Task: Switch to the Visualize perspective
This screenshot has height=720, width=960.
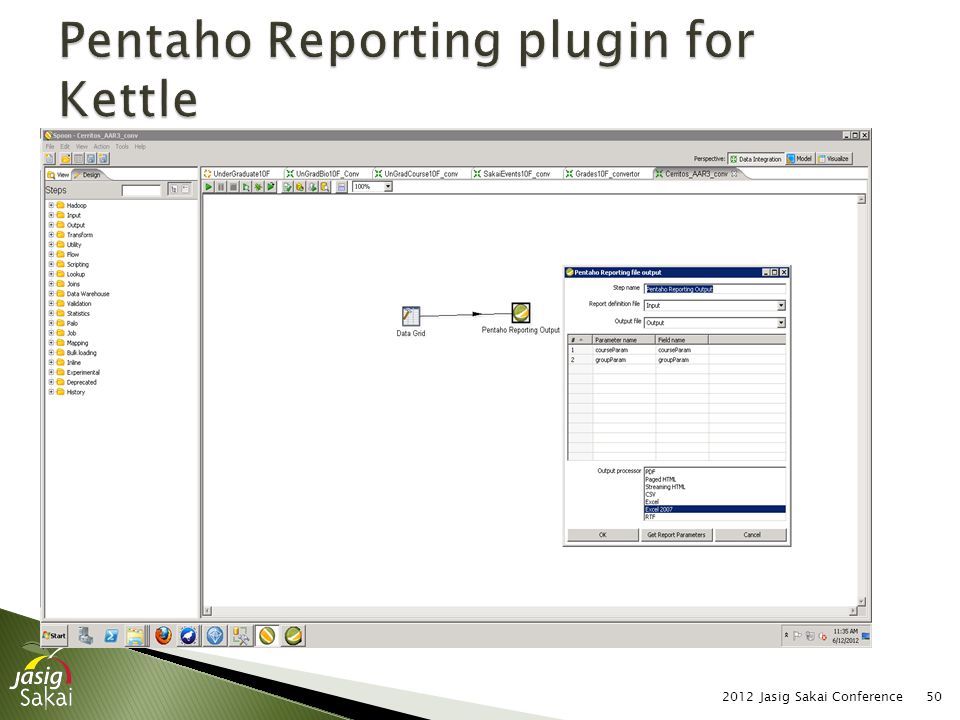Action: coord(833,159)
